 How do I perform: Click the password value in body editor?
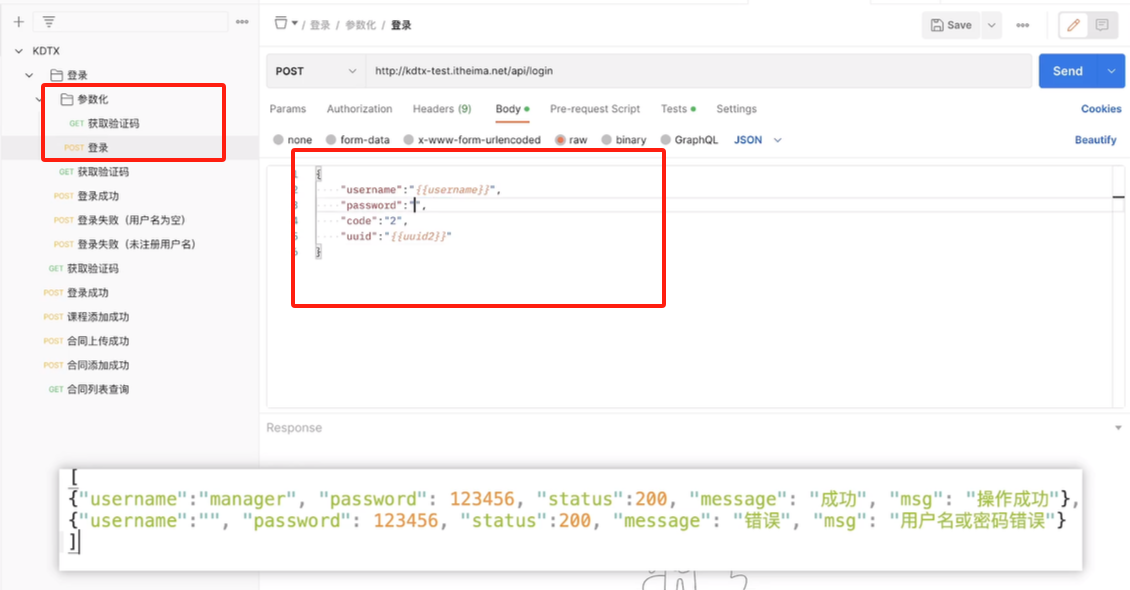pos(417,205)
